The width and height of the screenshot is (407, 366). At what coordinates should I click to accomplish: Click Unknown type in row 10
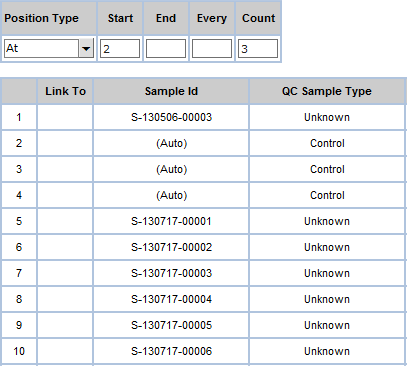click(327, 351)
